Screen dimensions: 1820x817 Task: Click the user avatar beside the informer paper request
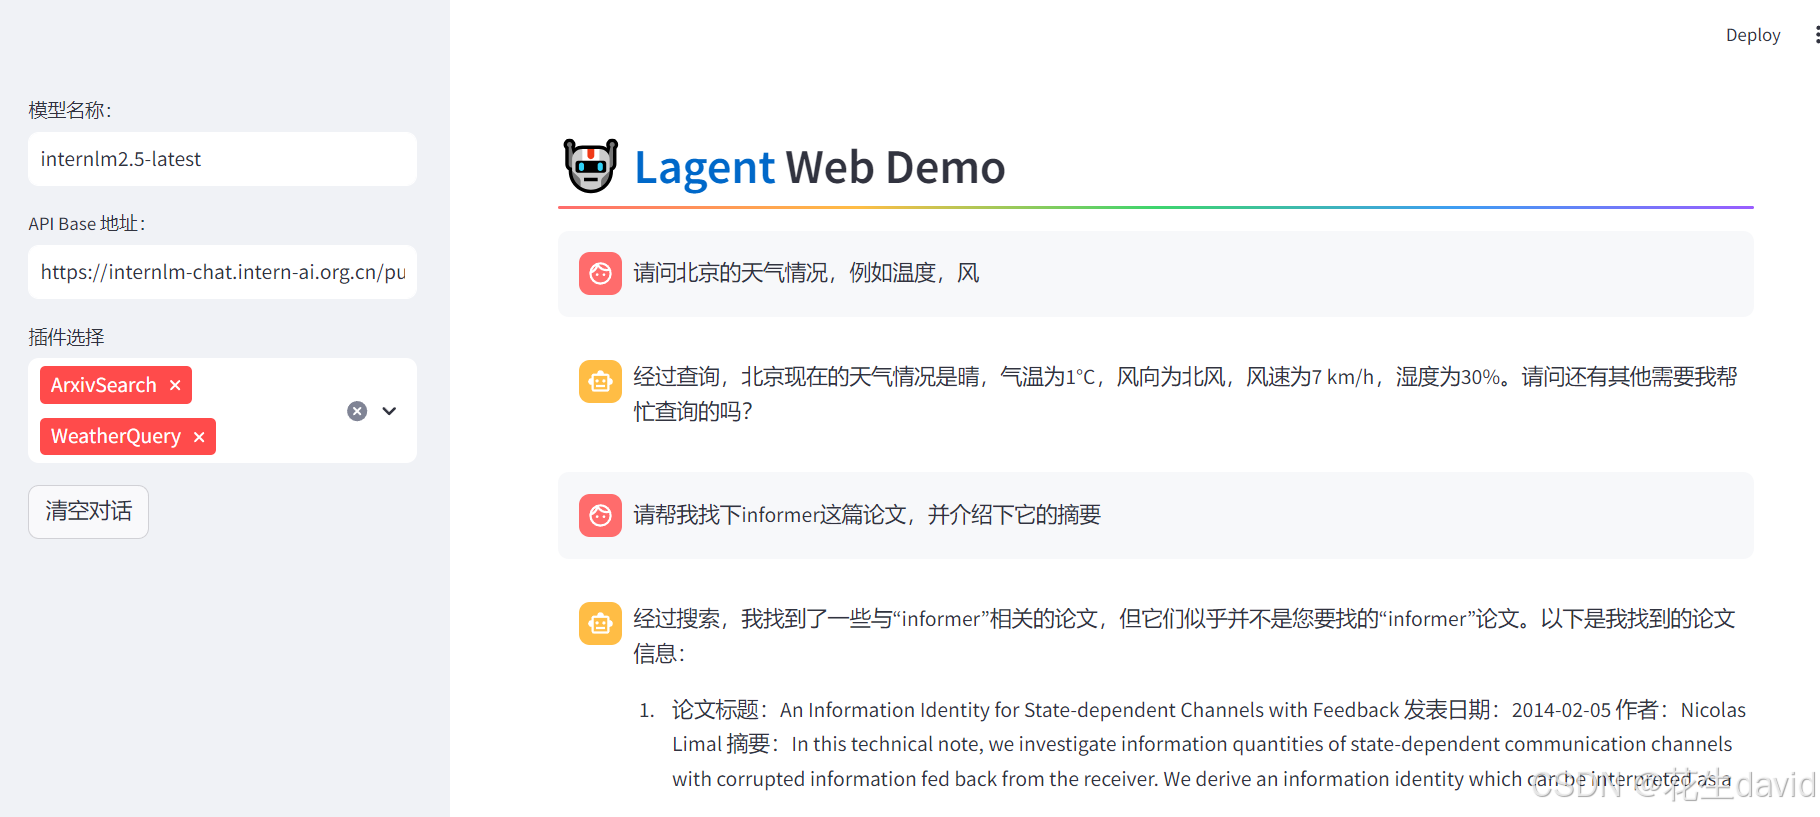tap(600, 515)
